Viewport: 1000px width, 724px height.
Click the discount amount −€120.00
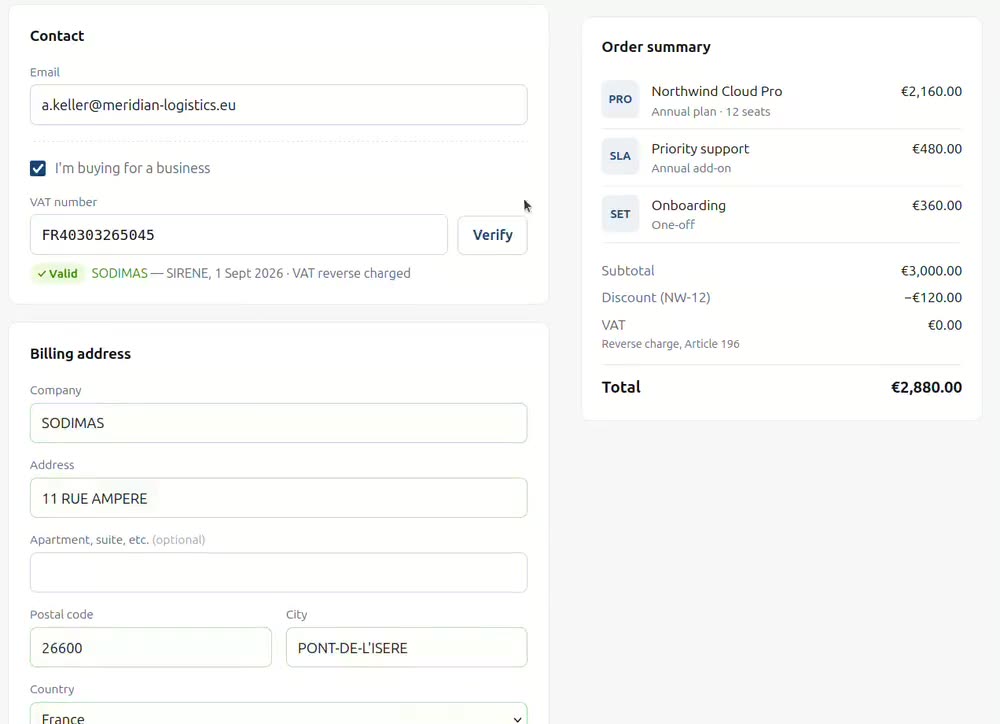(x=933, y=298)
